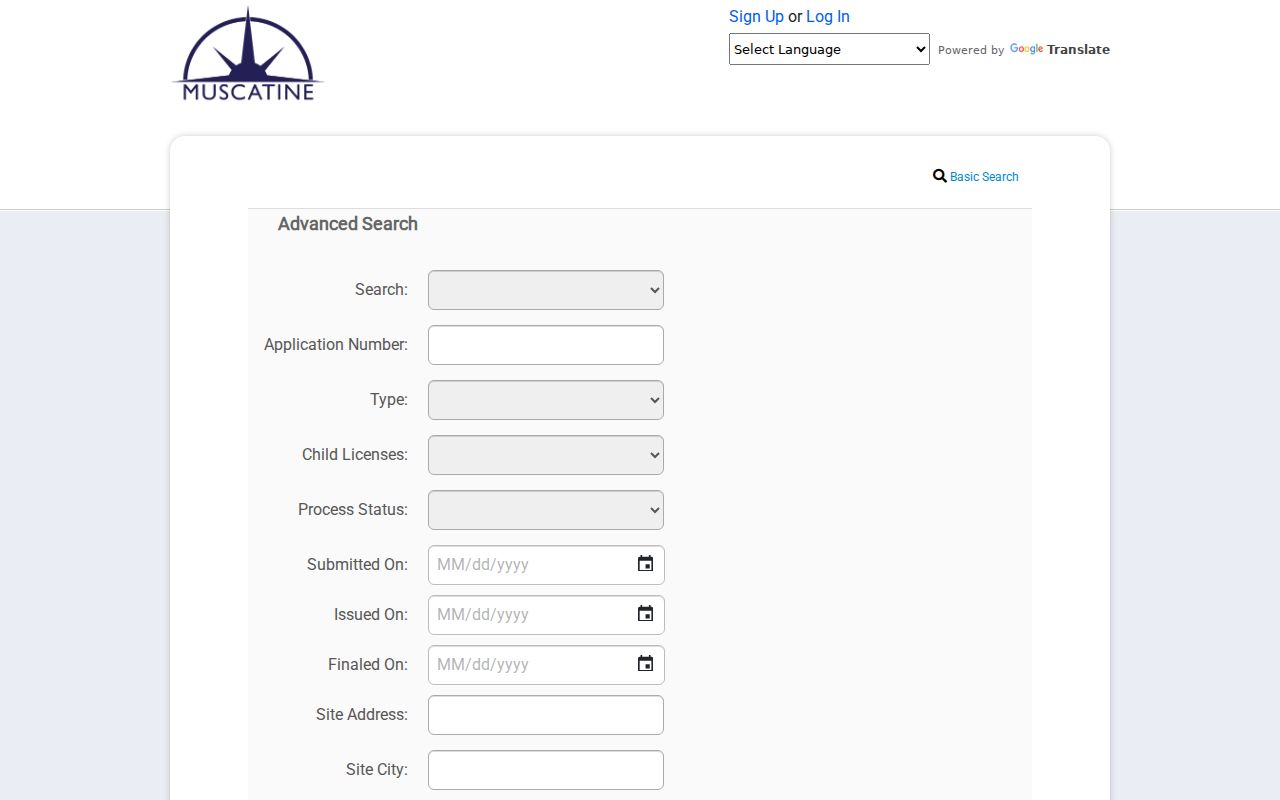Open the Select Language dropdown

click(829, 49)
